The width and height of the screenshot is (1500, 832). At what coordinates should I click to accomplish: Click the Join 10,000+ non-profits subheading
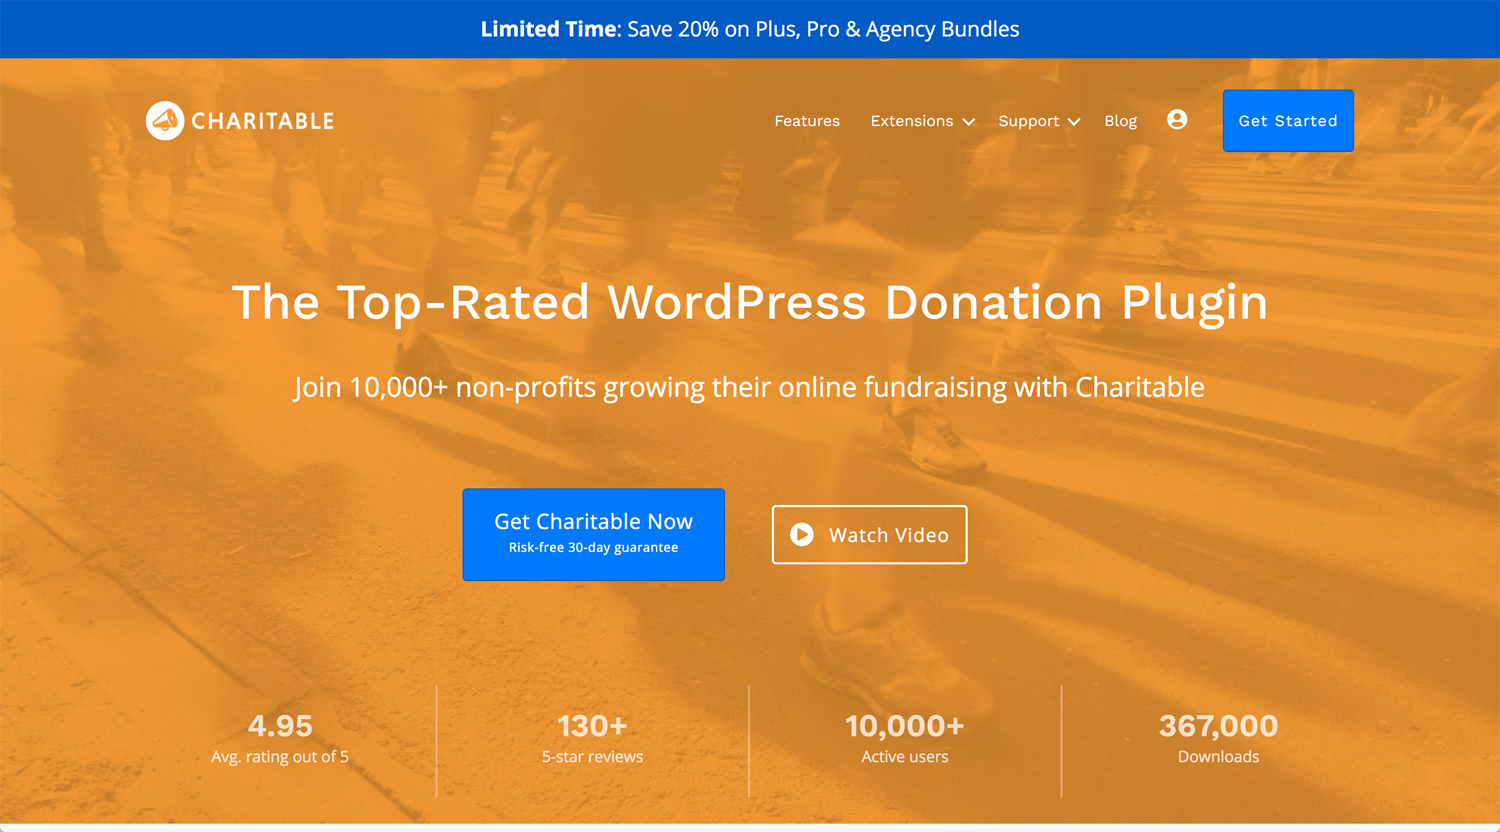[x=750, y=388]
